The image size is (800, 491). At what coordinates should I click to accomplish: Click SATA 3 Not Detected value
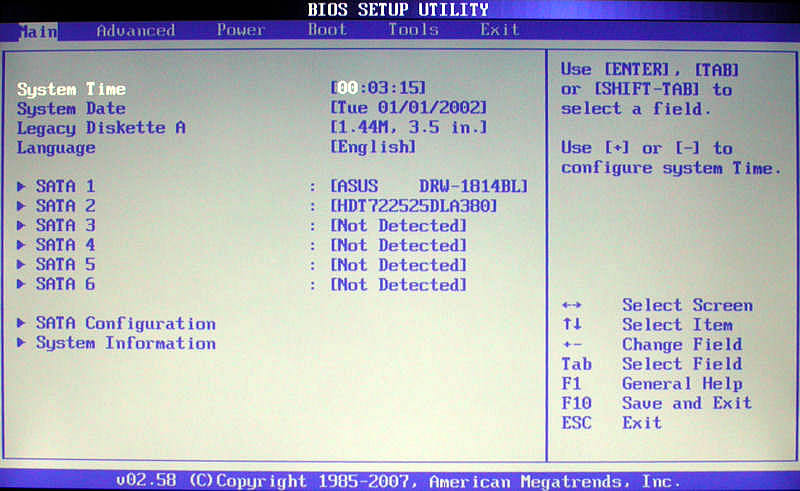tap(398, 226)
